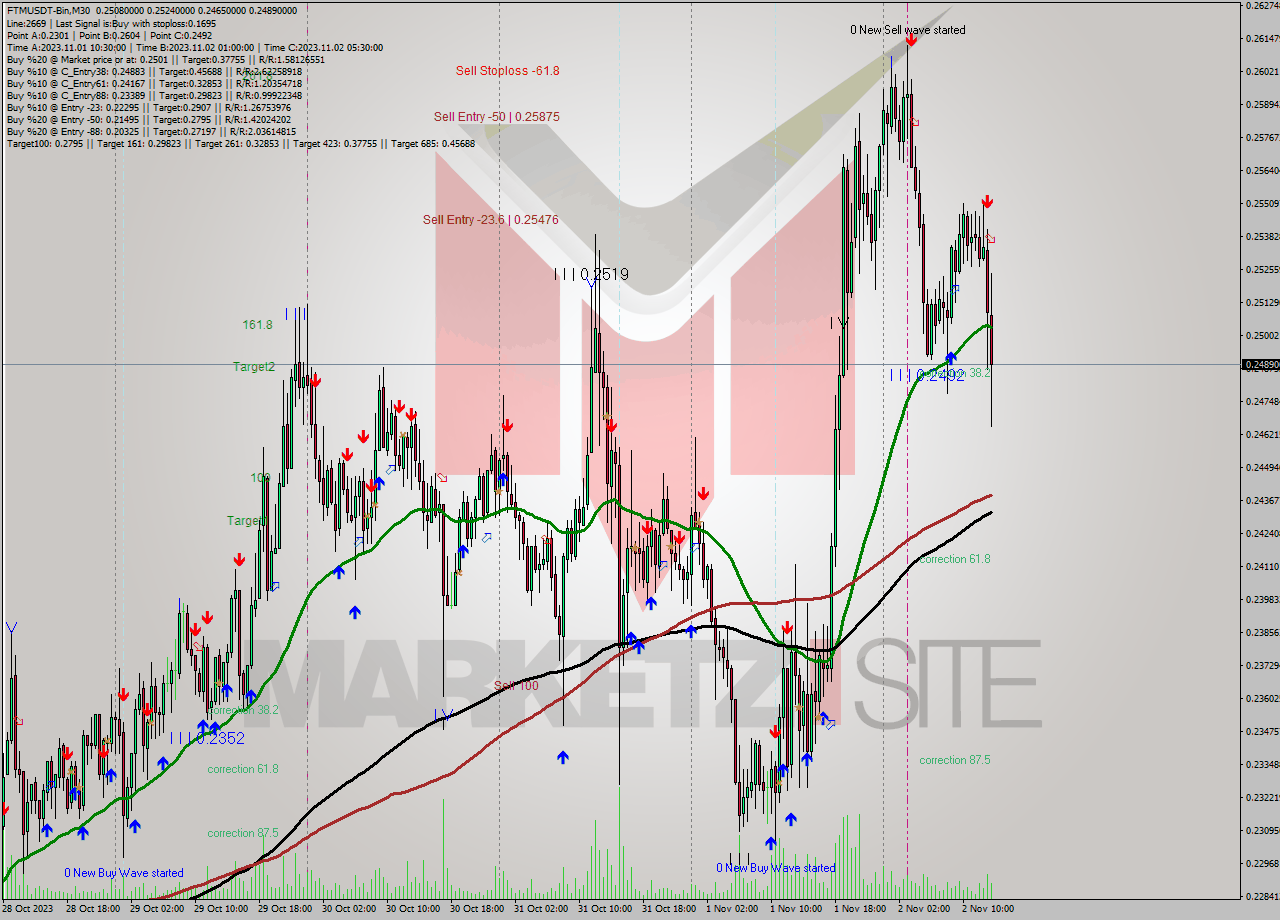Click price axis value 0.25767
The height and width of the screenshot is (920, 1280).
(1261, 138)
